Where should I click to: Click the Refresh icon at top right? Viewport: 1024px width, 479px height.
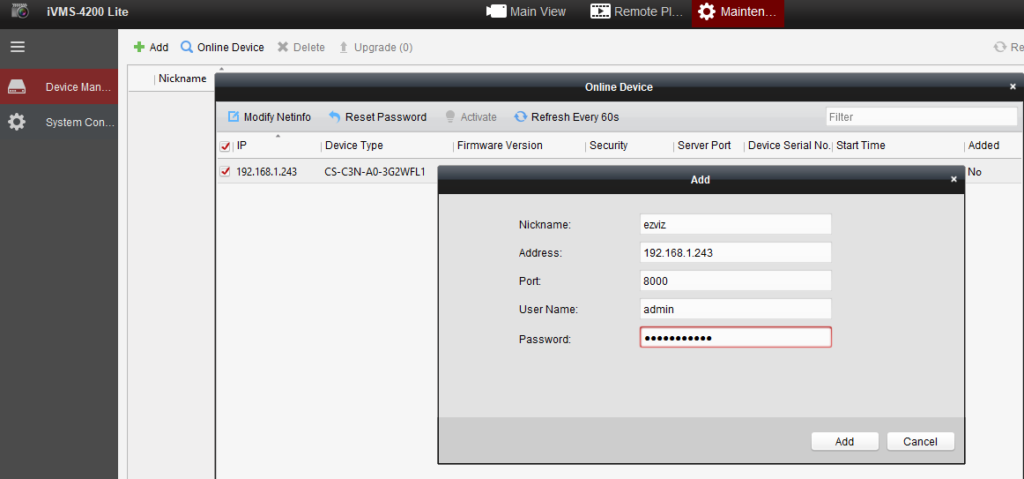tap(1000, 47)
